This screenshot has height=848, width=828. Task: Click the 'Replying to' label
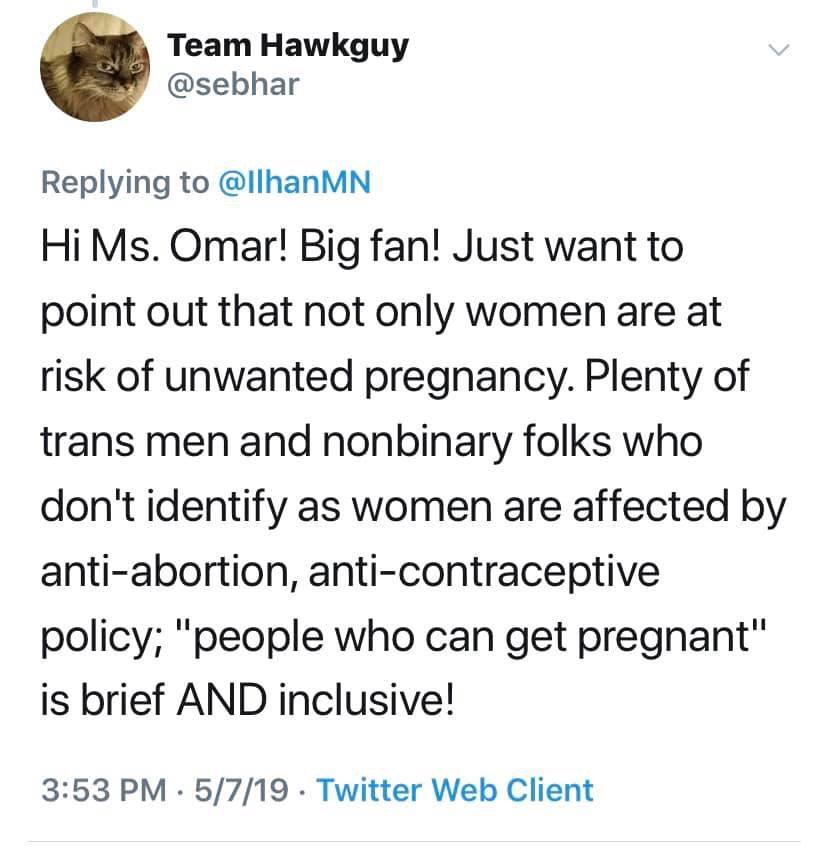125,183
